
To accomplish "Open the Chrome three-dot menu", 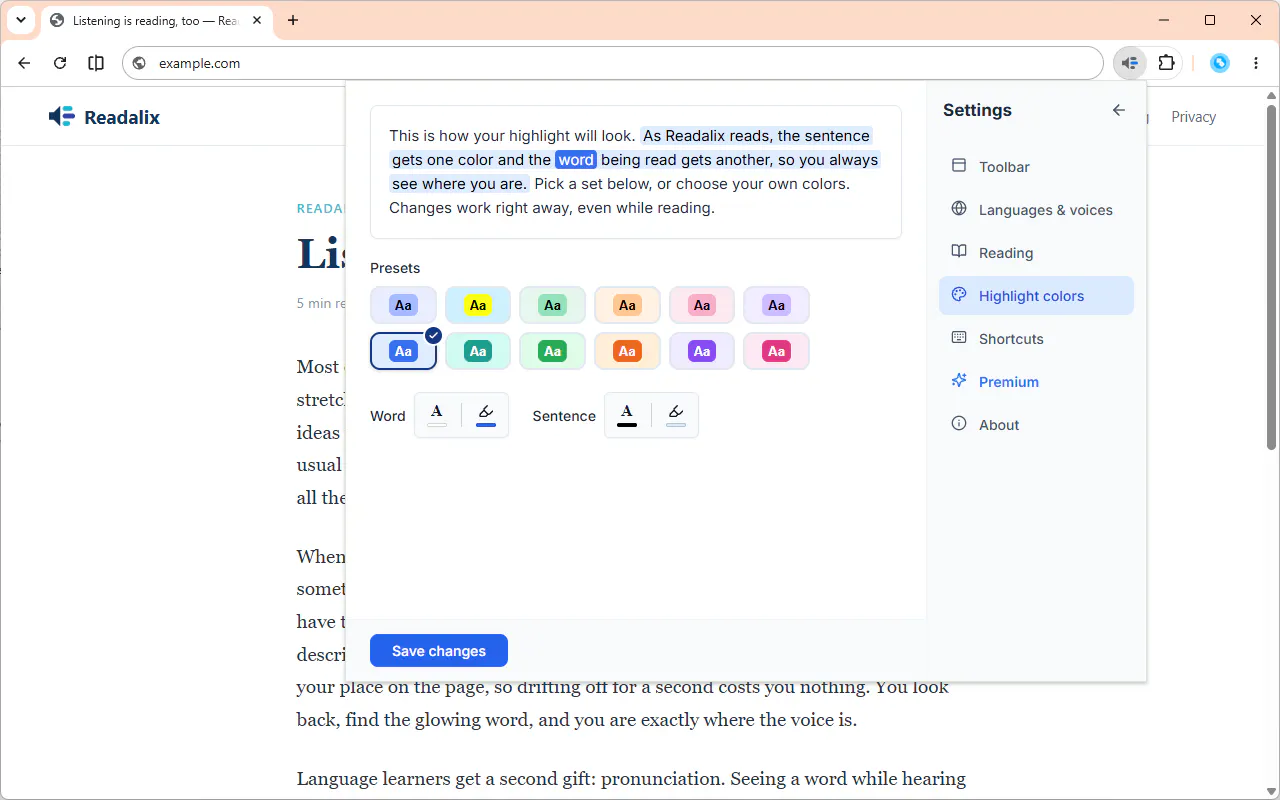I will [1256, 63].
